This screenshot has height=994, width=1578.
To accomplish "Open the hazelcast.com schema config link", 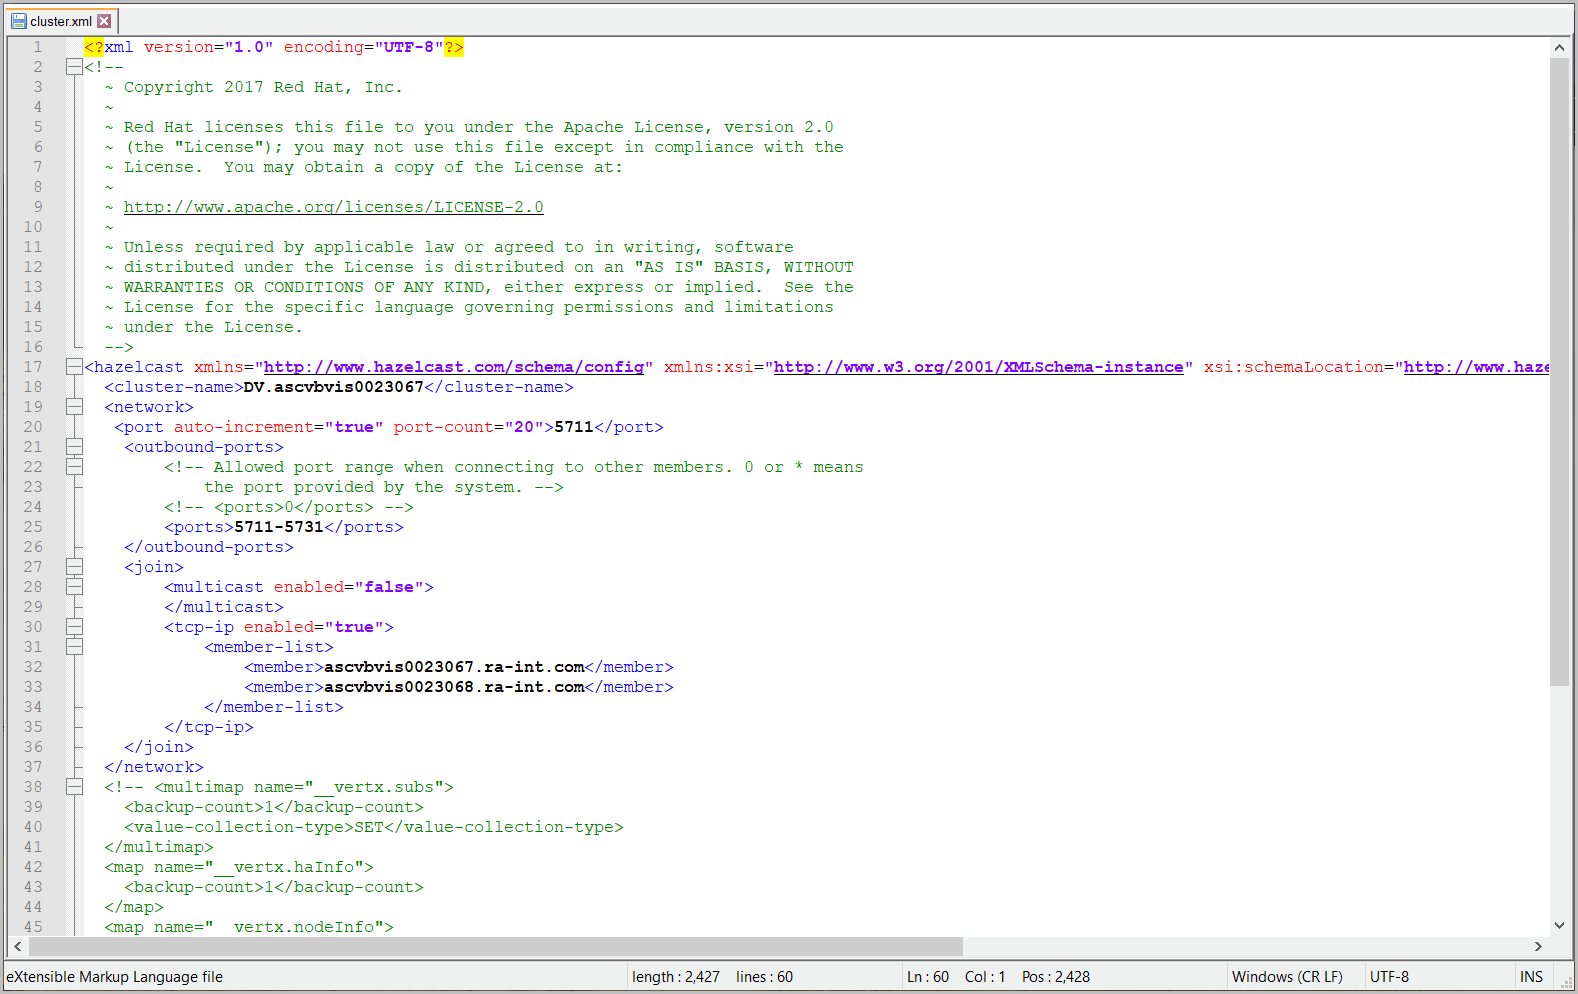I will tap(453, 367).
